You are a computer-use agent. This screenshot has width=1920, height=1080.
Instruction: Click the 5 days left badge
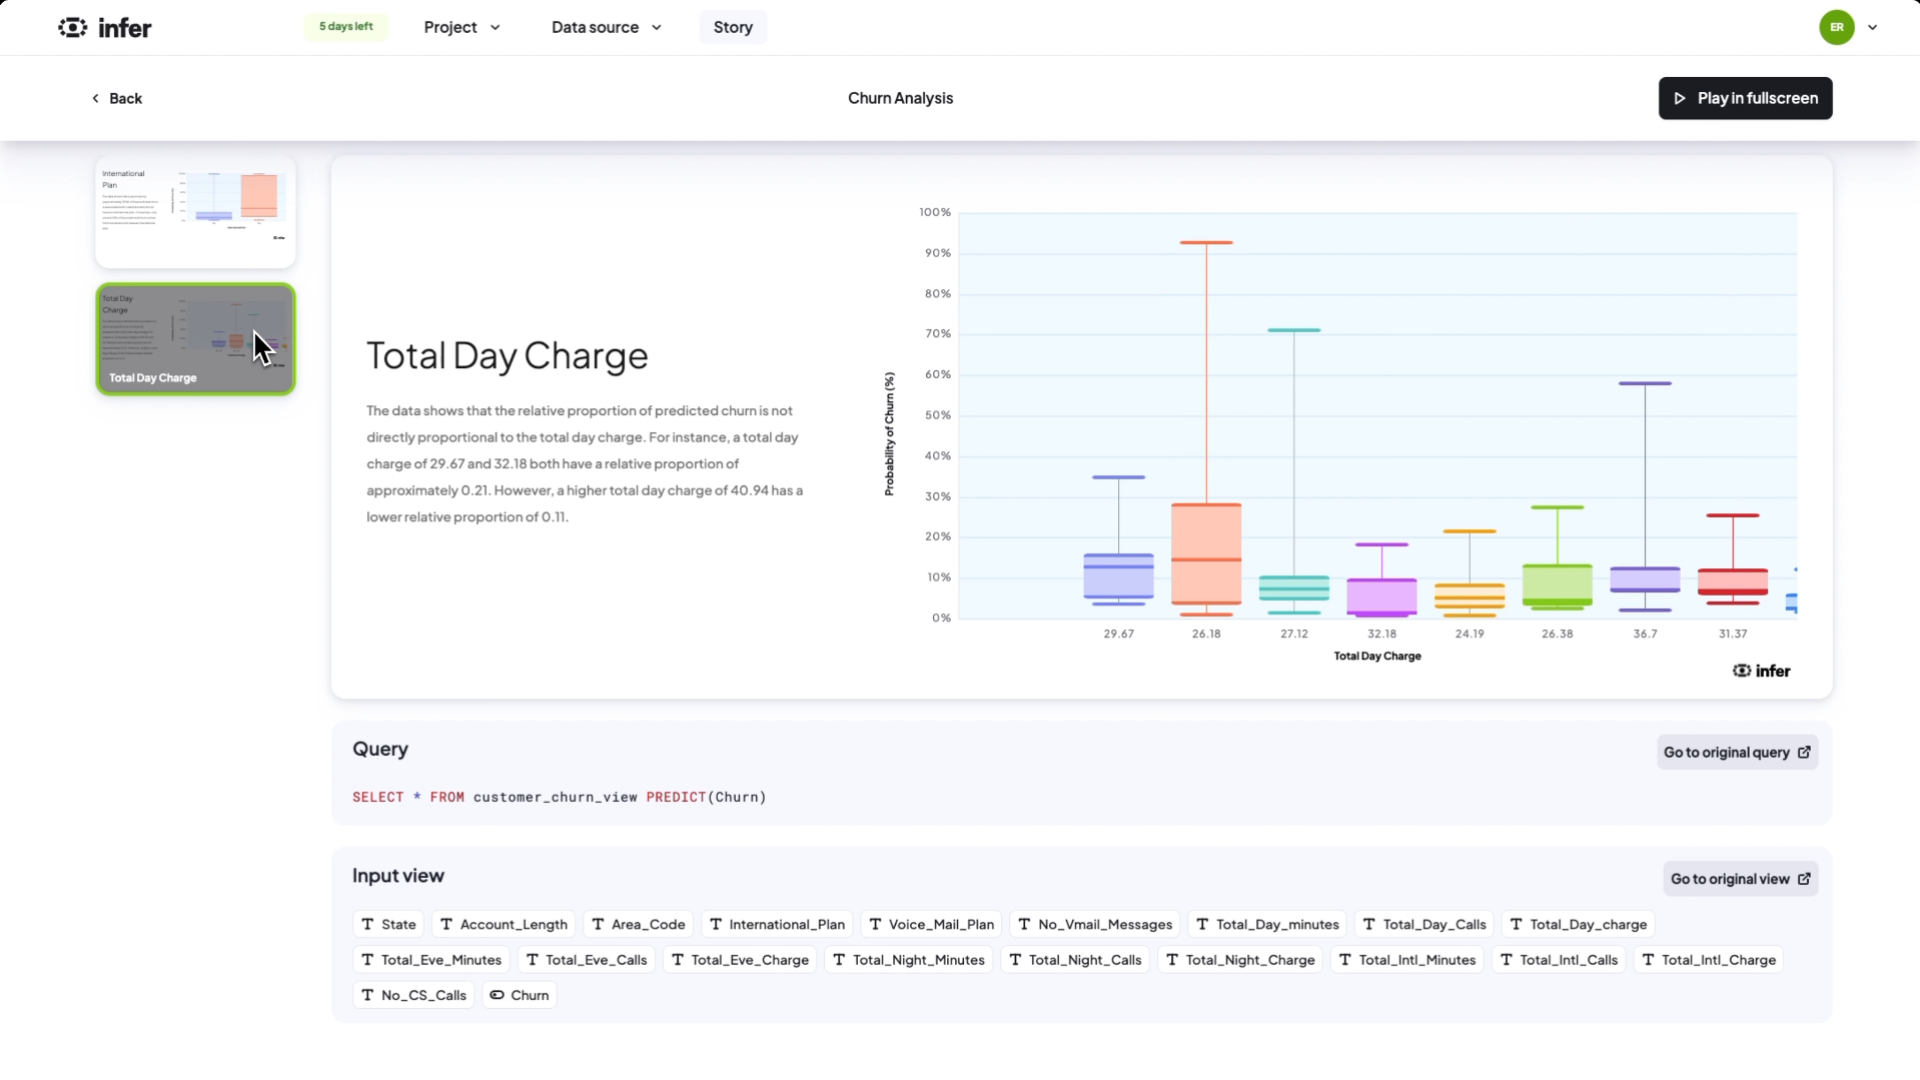(346, 27)
